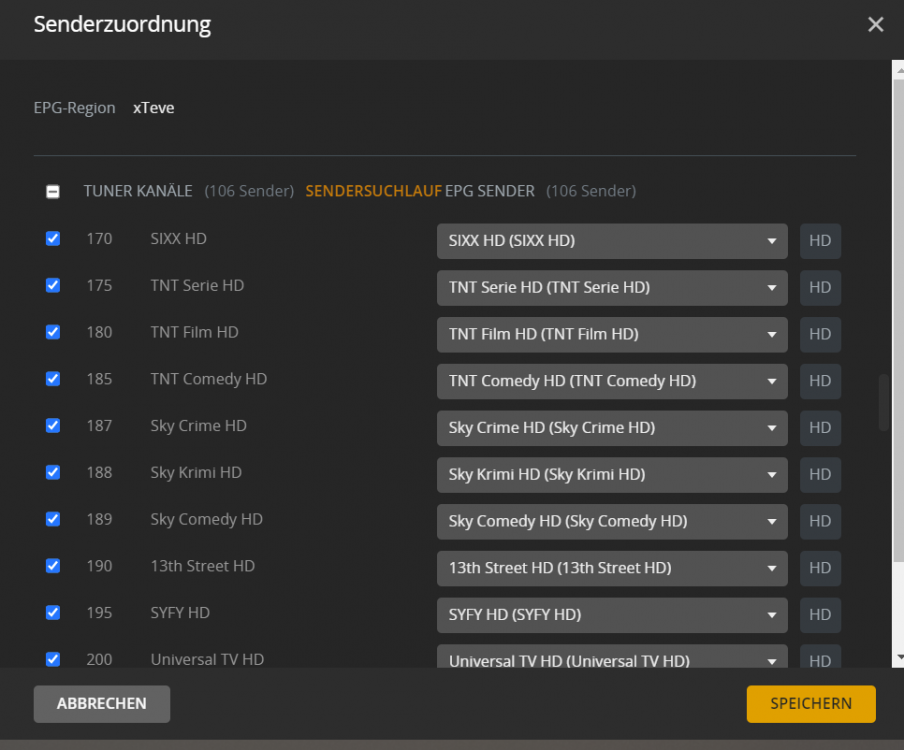Select the 13th Street HD channel name

point(202,566)
